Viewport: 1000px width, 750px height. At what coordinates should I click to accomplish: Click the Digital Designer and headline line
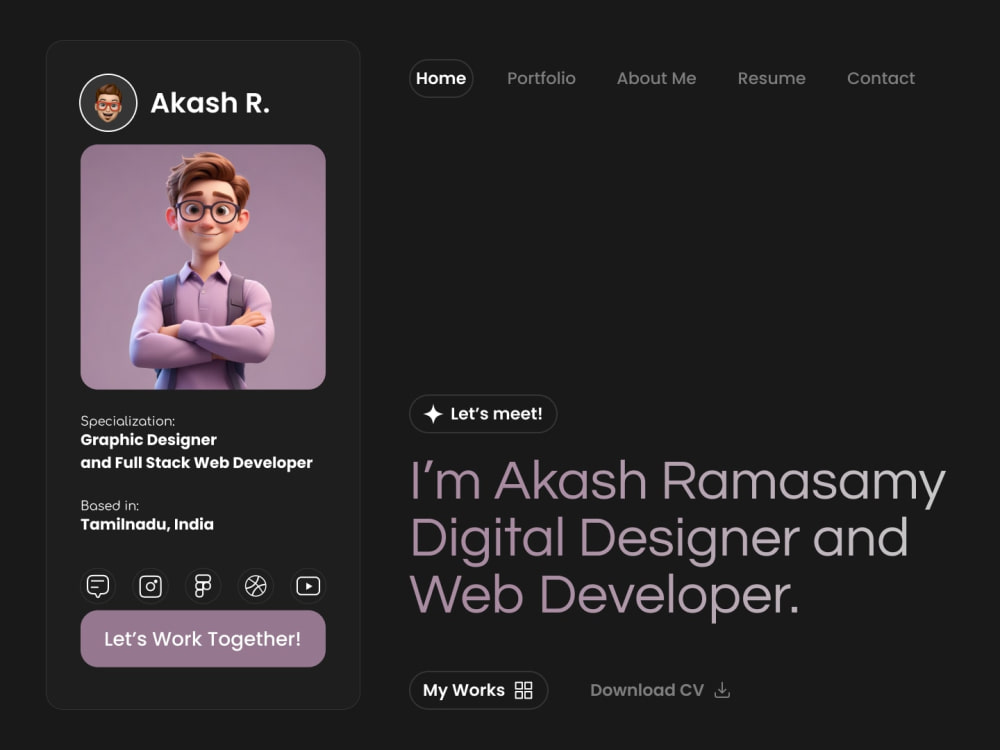(659, 539)
